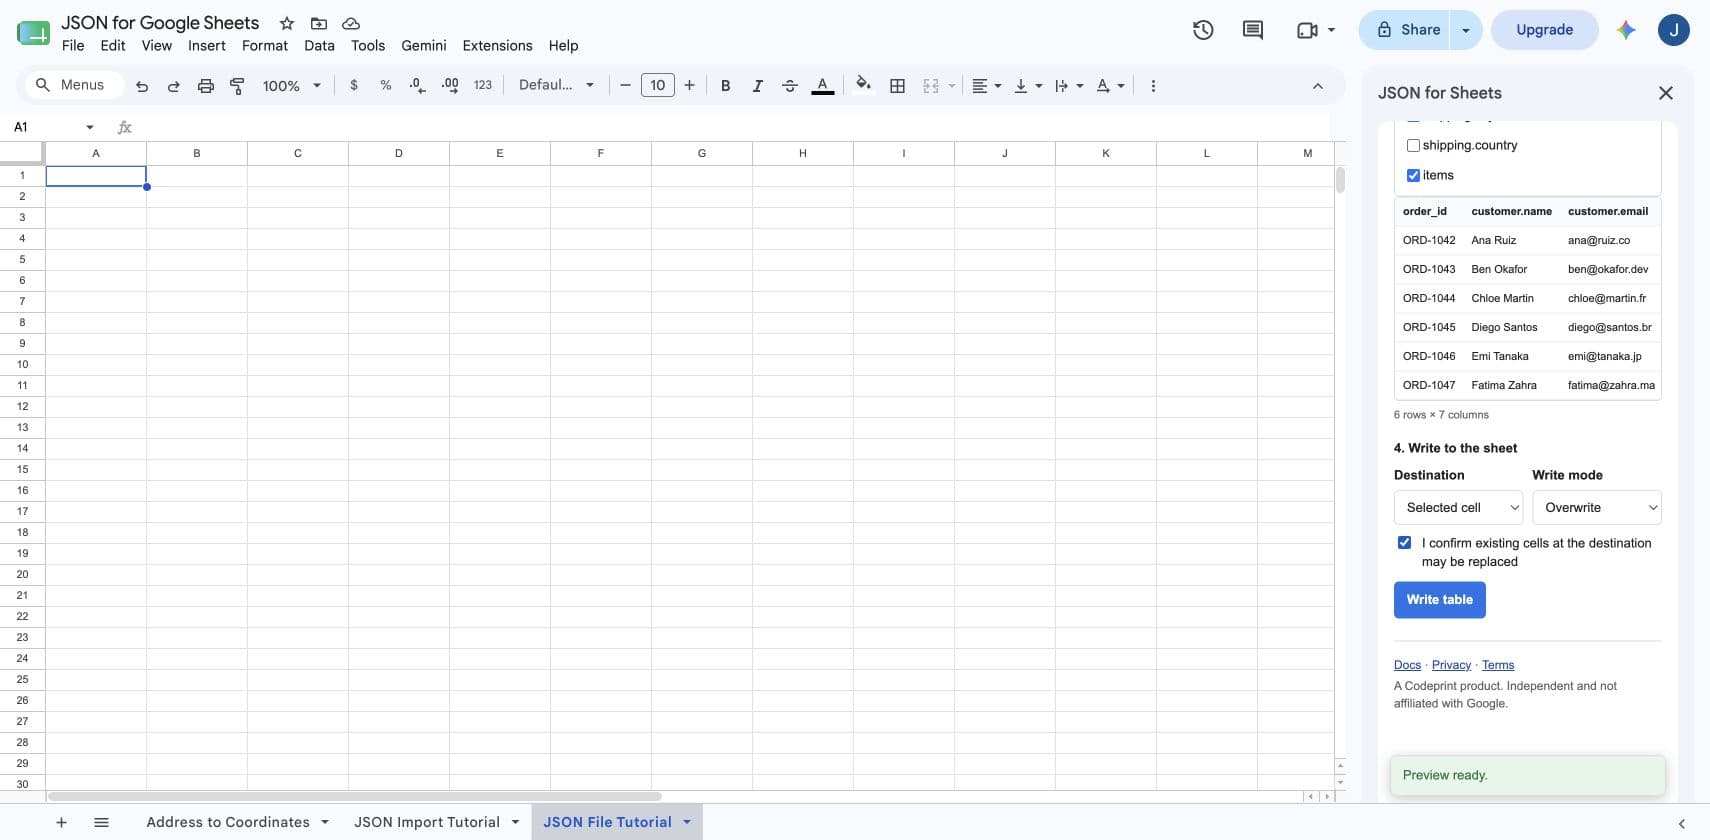Click the Redo arrow icon
The image size is (1710, 840).
(x=173, y=86)
